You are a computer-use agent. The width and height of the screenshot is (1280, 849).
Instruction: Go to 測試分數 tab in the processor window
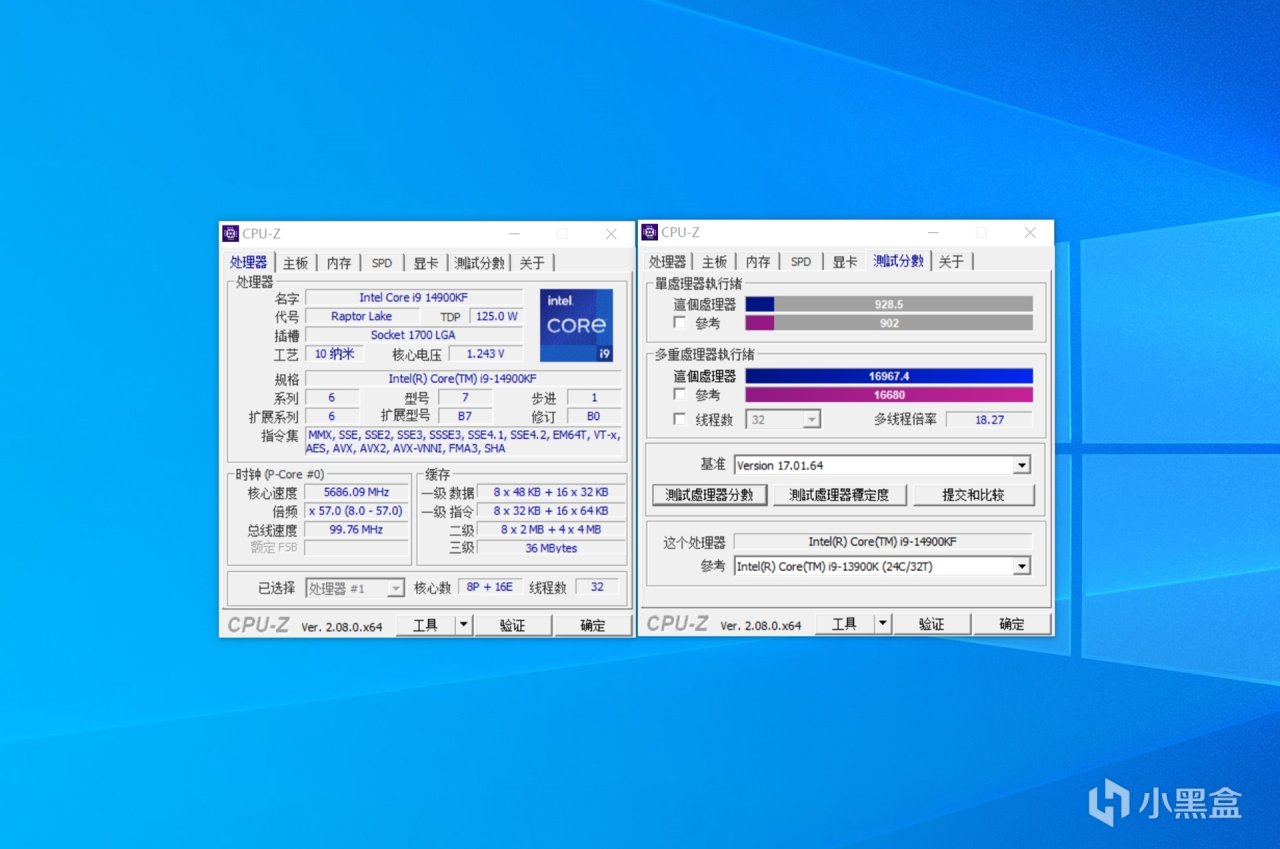pyautogui.click(x=480, y=263)
